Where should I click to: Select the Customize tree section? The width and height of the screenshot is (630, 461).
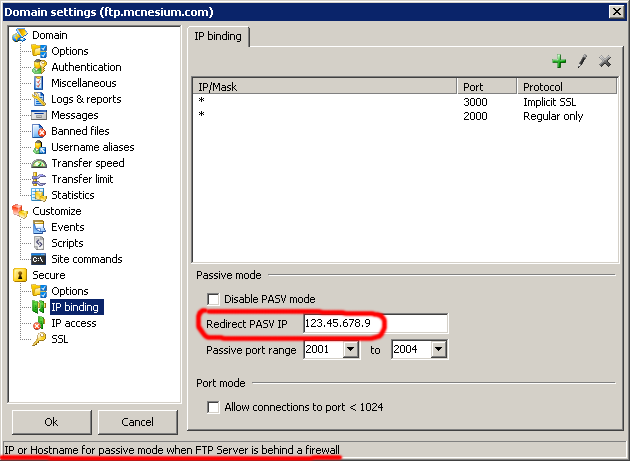(x=56, y=211)
